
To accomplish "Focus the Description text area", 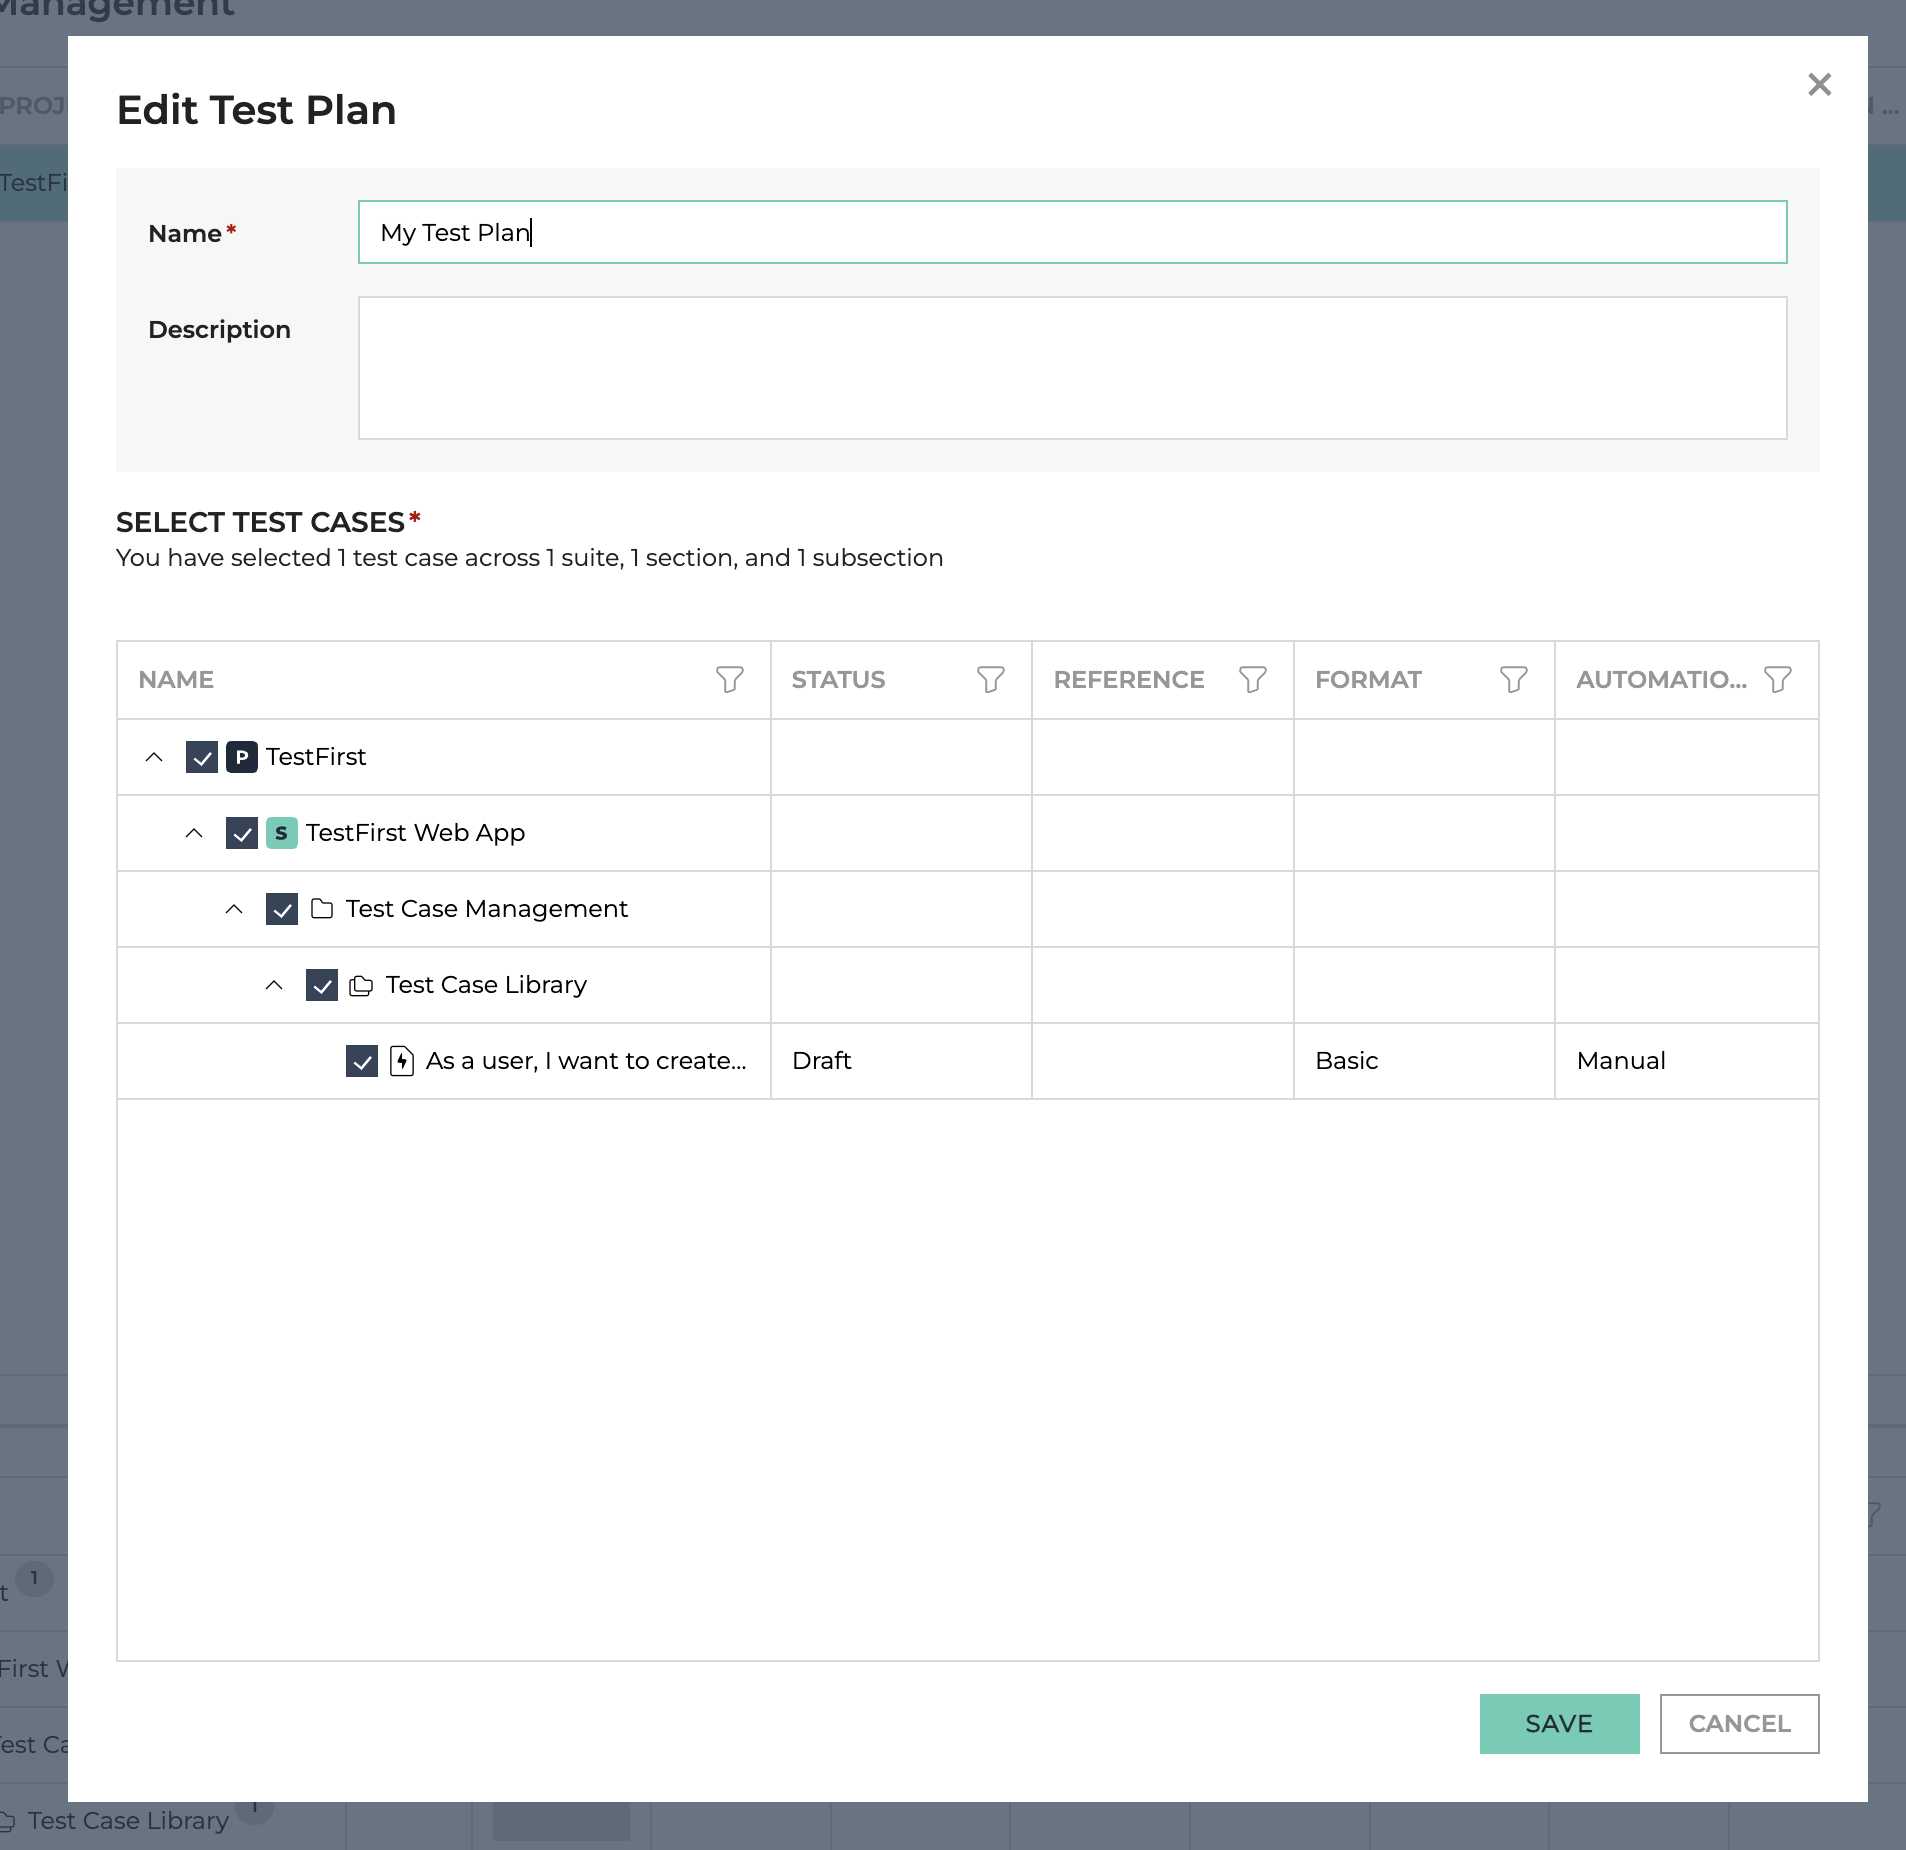I will pos(1072,368).
